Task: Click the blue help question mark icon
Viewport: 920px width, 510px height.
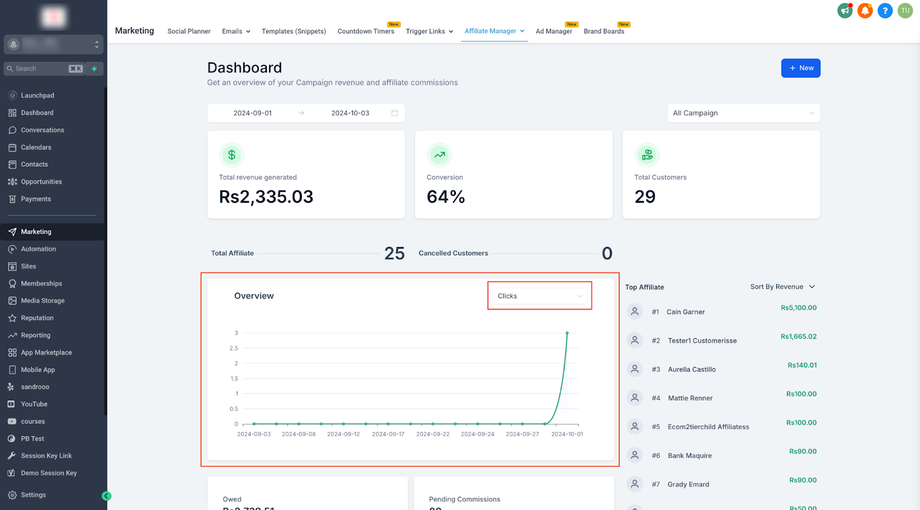Action: pyautogui.click(x=885, y=11)
